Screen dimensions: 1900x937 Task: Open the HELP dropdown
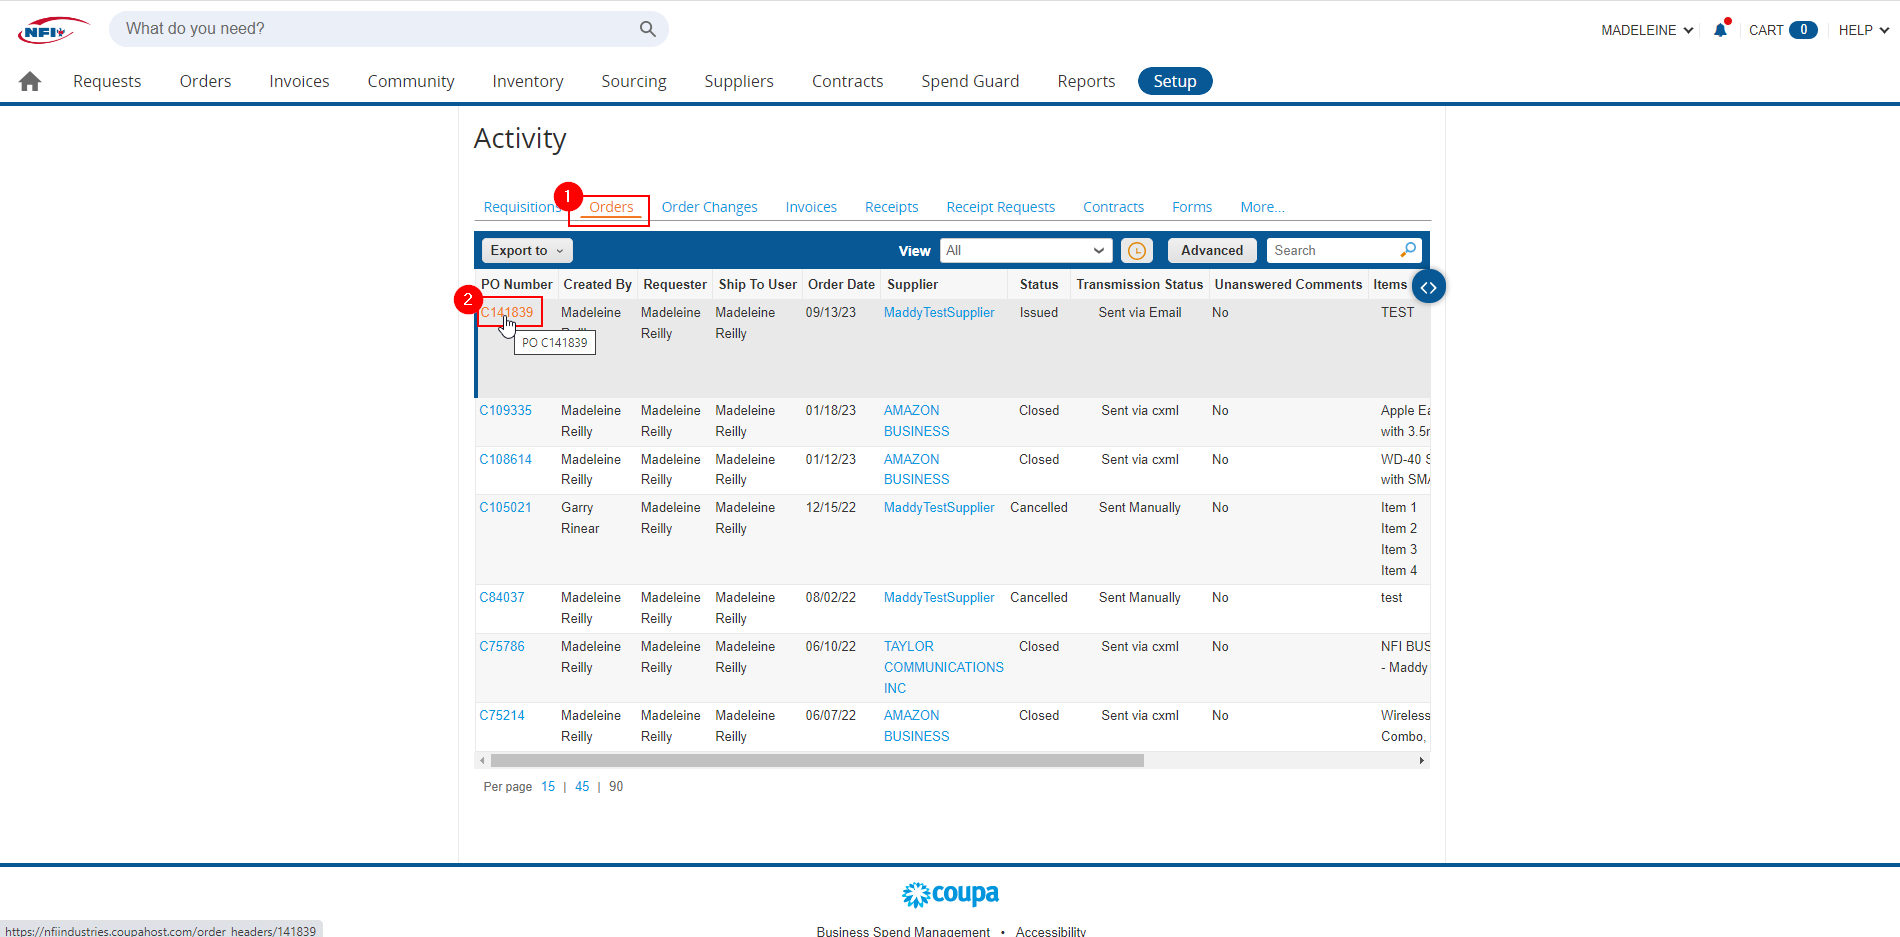coord(1863,30)
